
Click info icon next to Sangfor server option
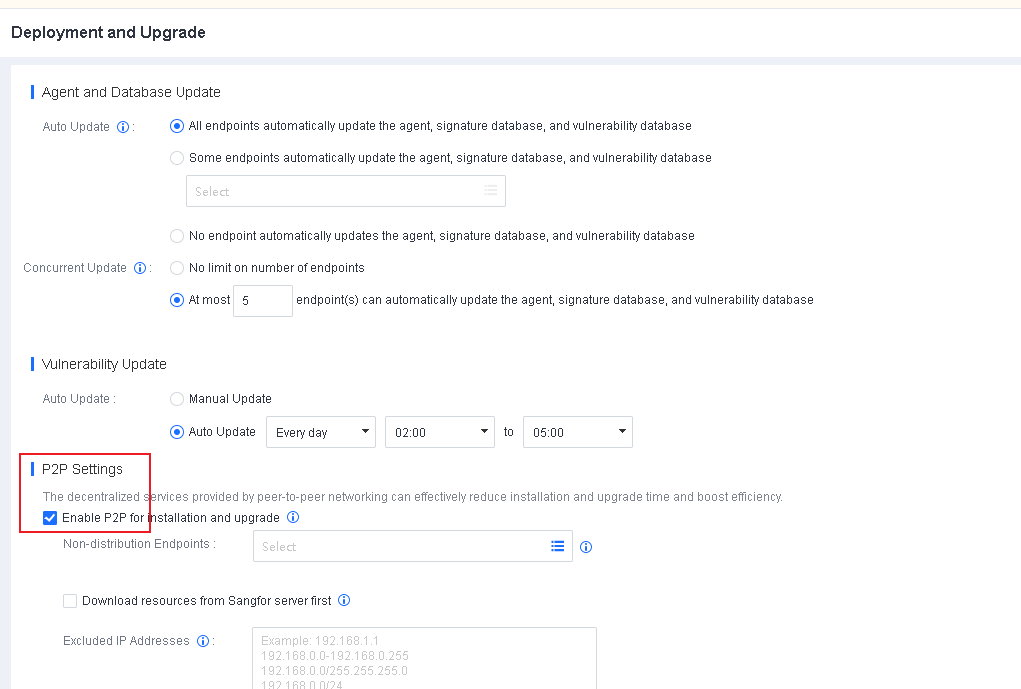[344, 601]
